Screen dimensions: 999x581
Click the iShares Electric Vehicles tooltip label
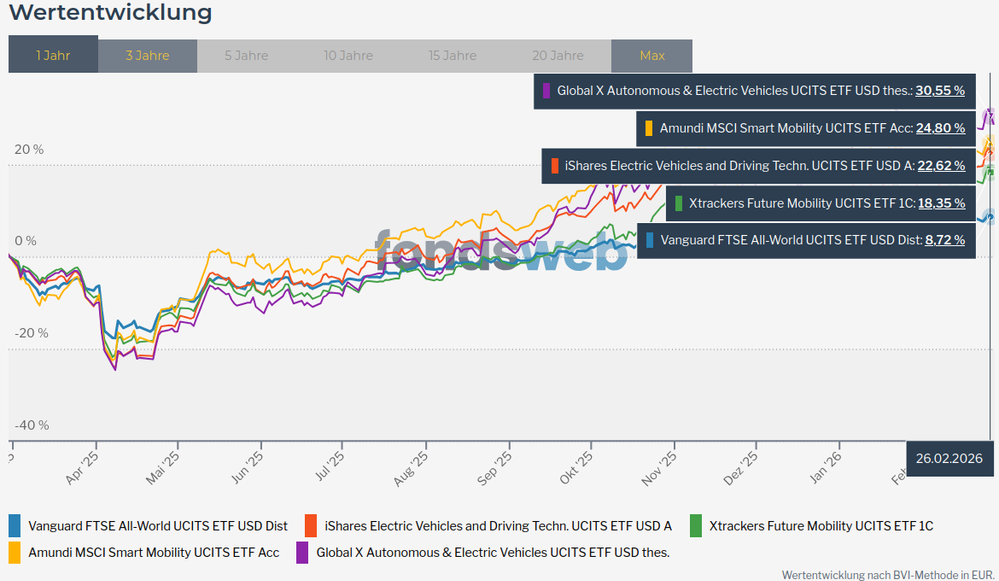coord(740,166)
